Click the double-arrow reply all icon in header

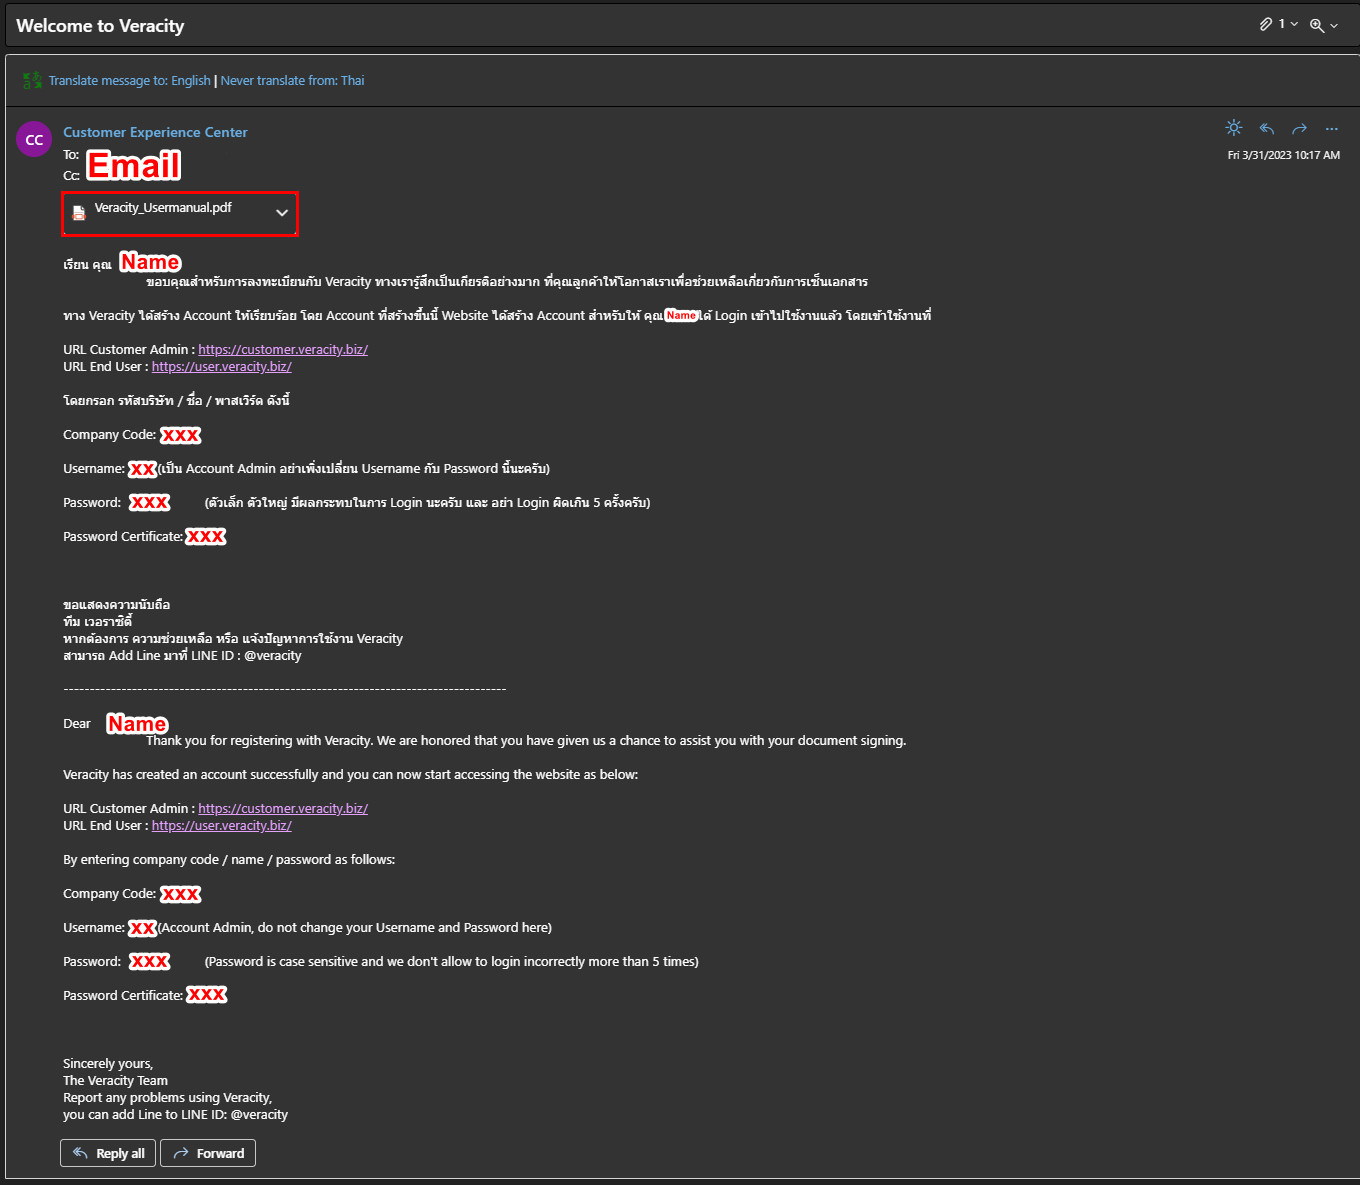(x=1267, y=128)
